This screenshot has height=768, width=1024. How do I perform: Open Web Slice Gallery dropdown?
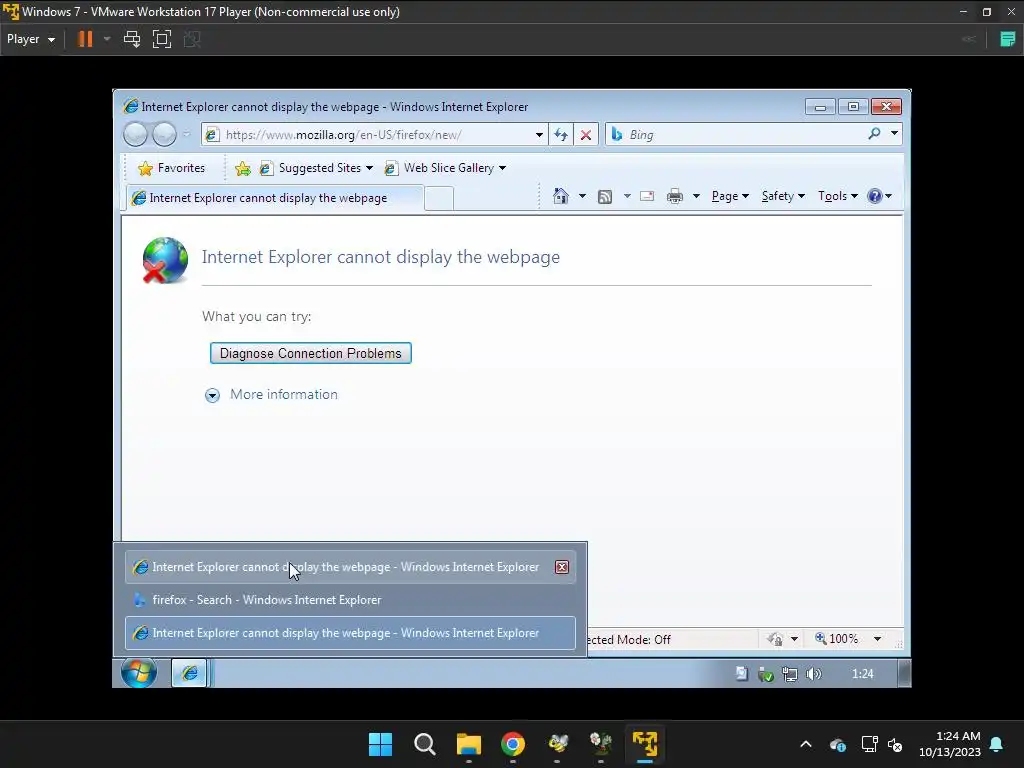[x=446, y=168]
